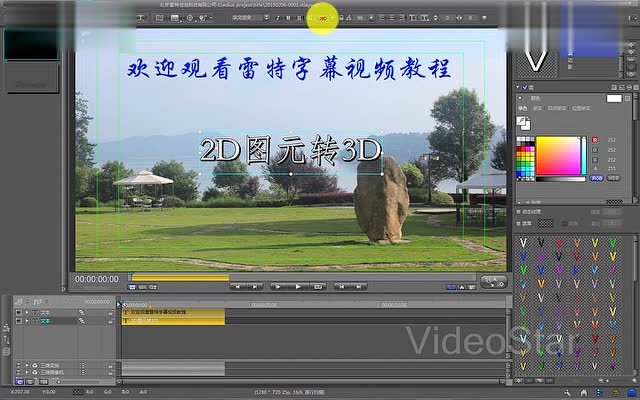Click the 00:00:05:00 mark on the timeline ruler

pyautogui.click(x=264, y=305)
